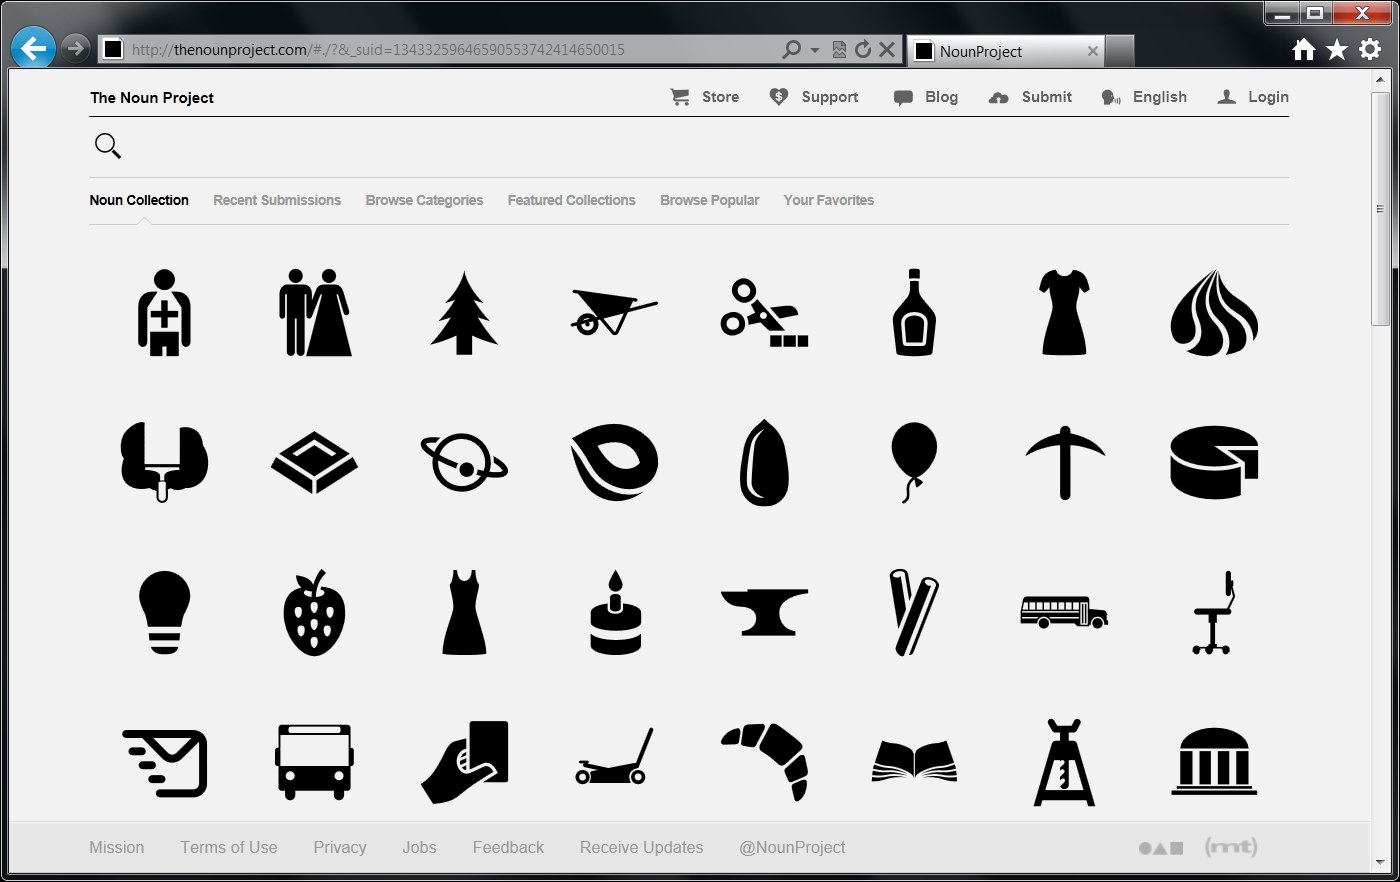Click Submit in the header
1400x882 pixels.
1030,97
